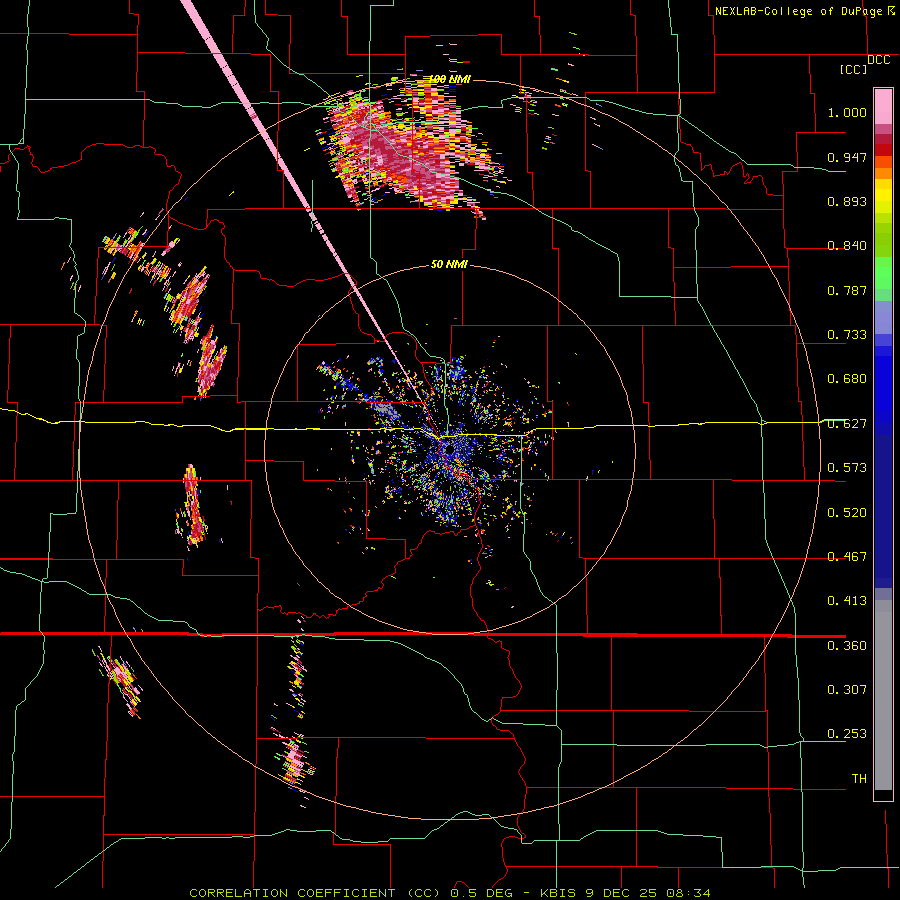Select the 0.947 legend value
The height and width of the screenshot is (900, 900).
coord(847,157)
